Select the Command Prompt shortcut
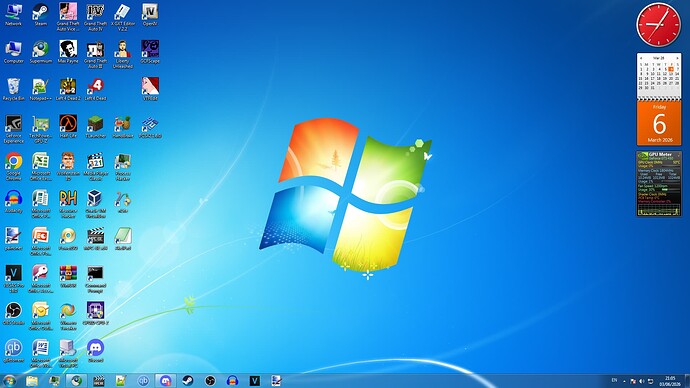This screenshot has width=690, height=388. coord(95,278)
